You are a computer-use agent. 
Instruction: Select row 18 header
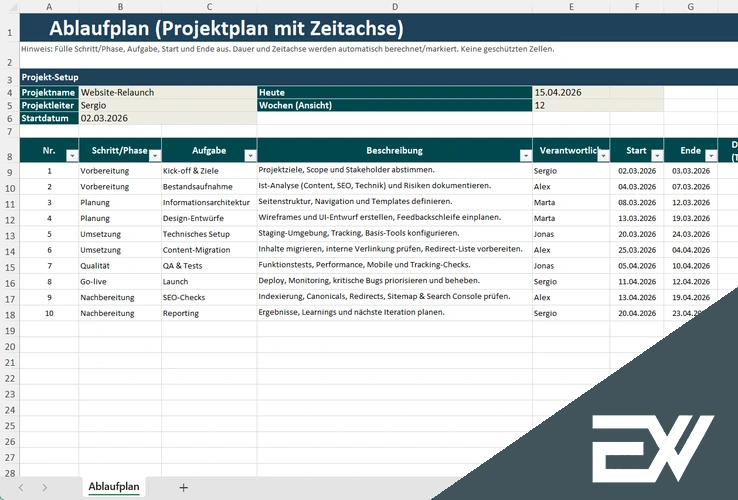[10, 315]
